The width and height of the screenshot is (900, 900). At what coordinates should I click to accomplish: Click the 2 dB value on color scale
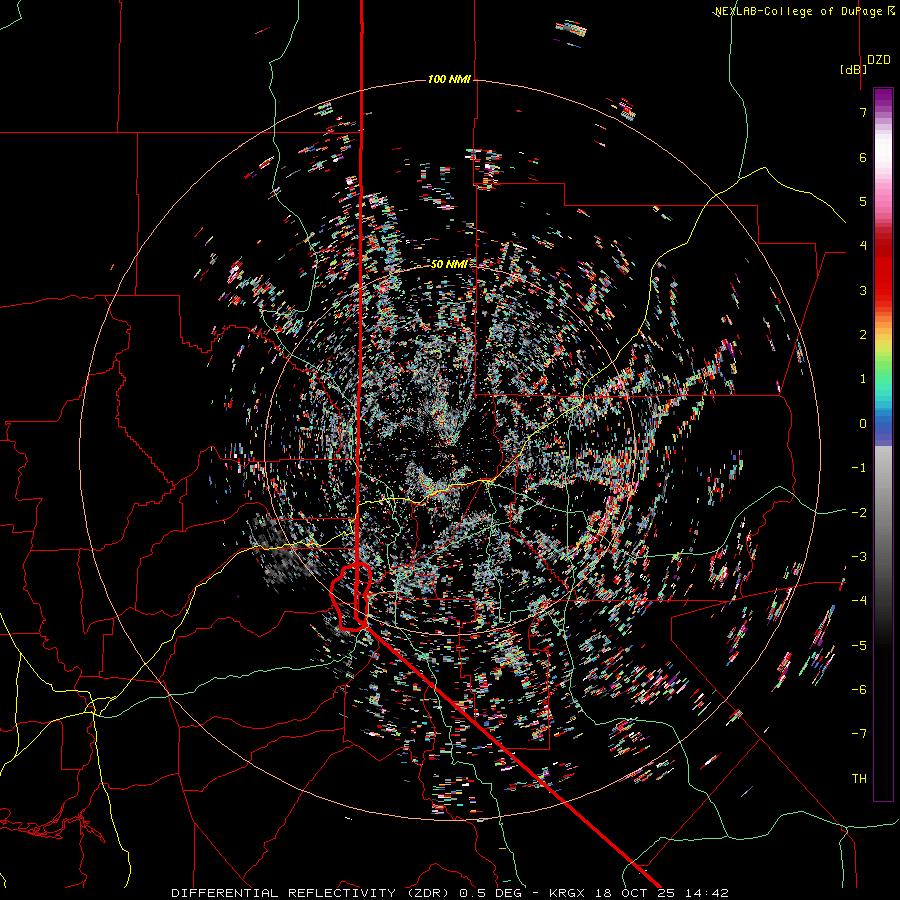[863, 335]
